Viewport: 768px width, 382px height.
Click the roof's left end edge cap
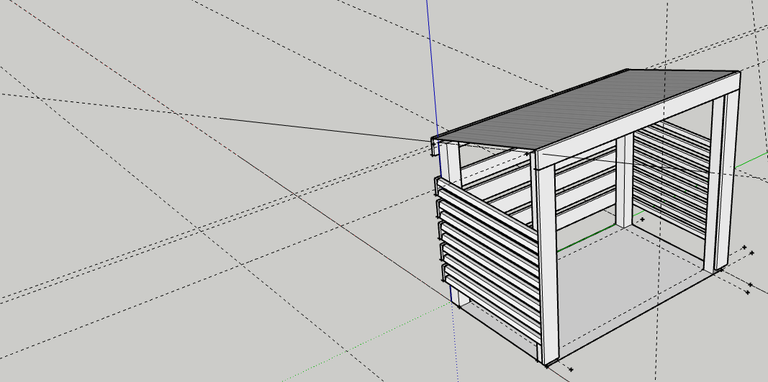[434, 146]
